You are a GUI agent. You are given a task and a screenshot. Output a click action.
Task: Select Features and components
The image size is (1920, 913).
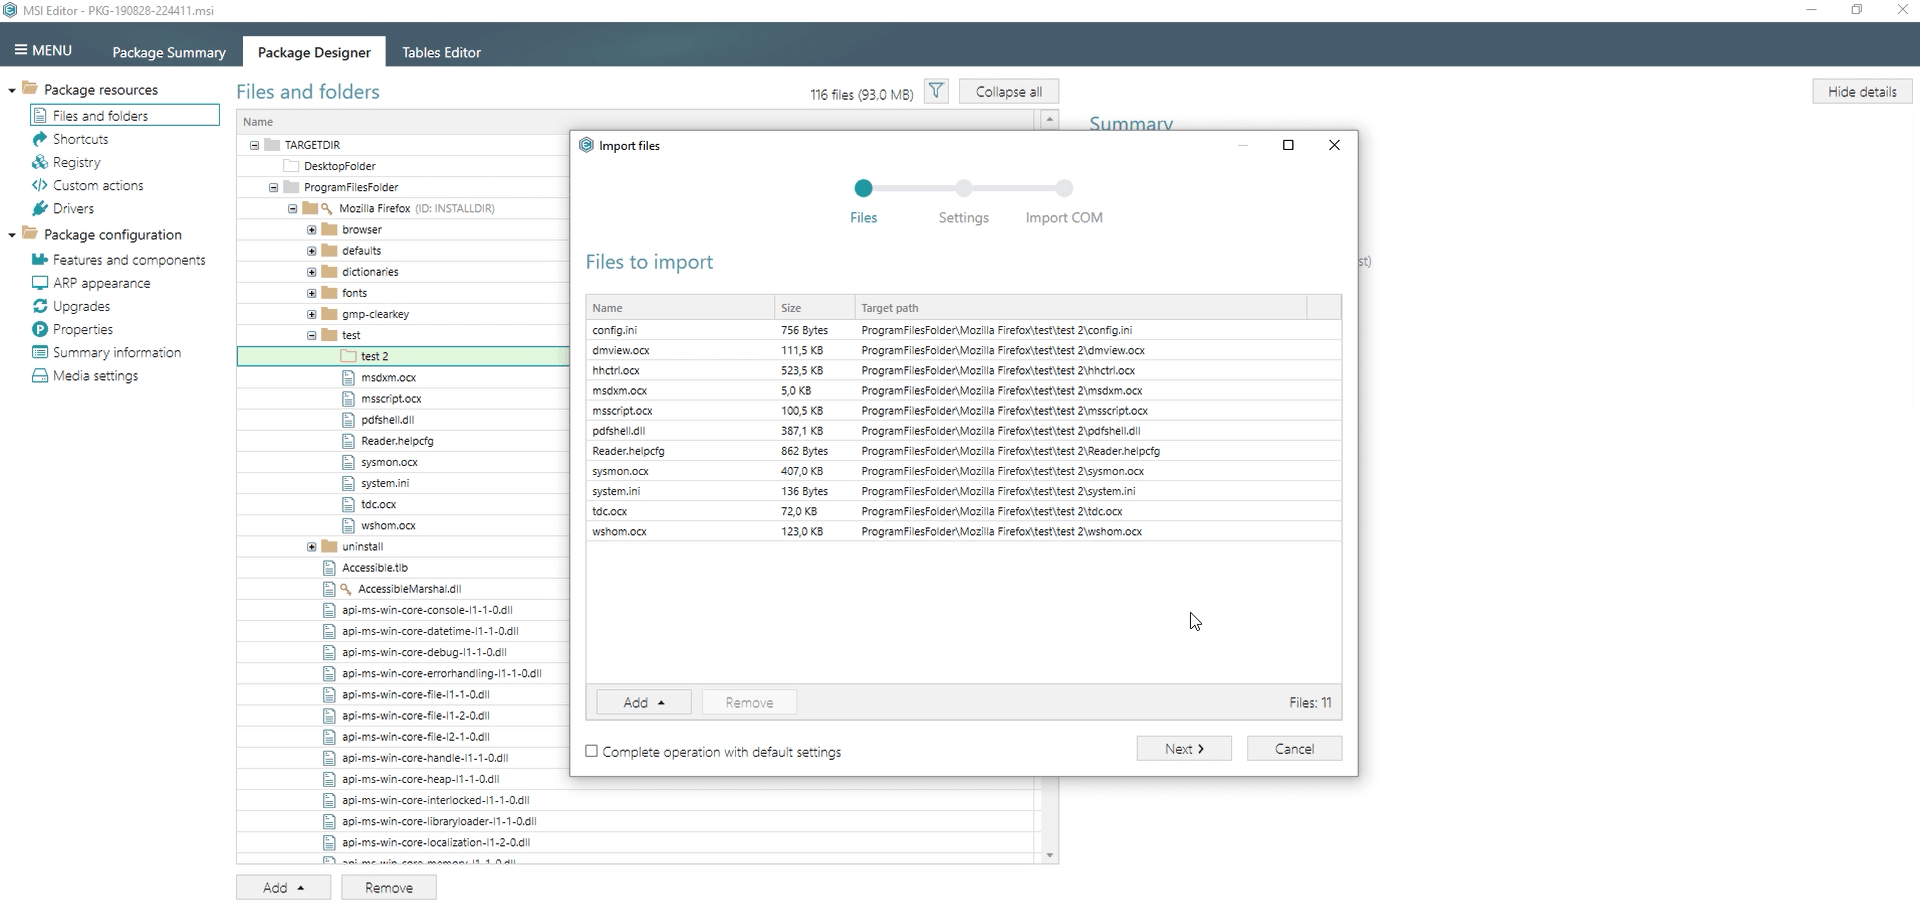pyautogui.click(x=127, y=259)
